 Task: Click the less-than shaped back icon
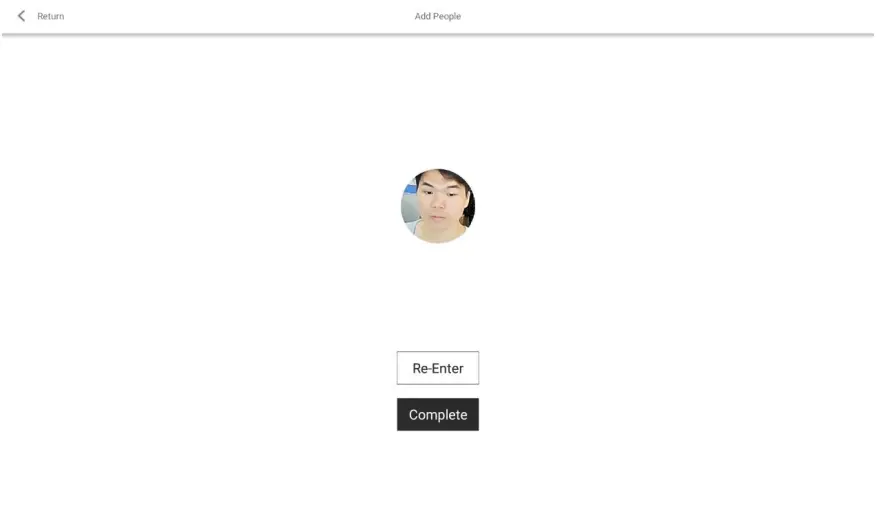click(21, 16)
